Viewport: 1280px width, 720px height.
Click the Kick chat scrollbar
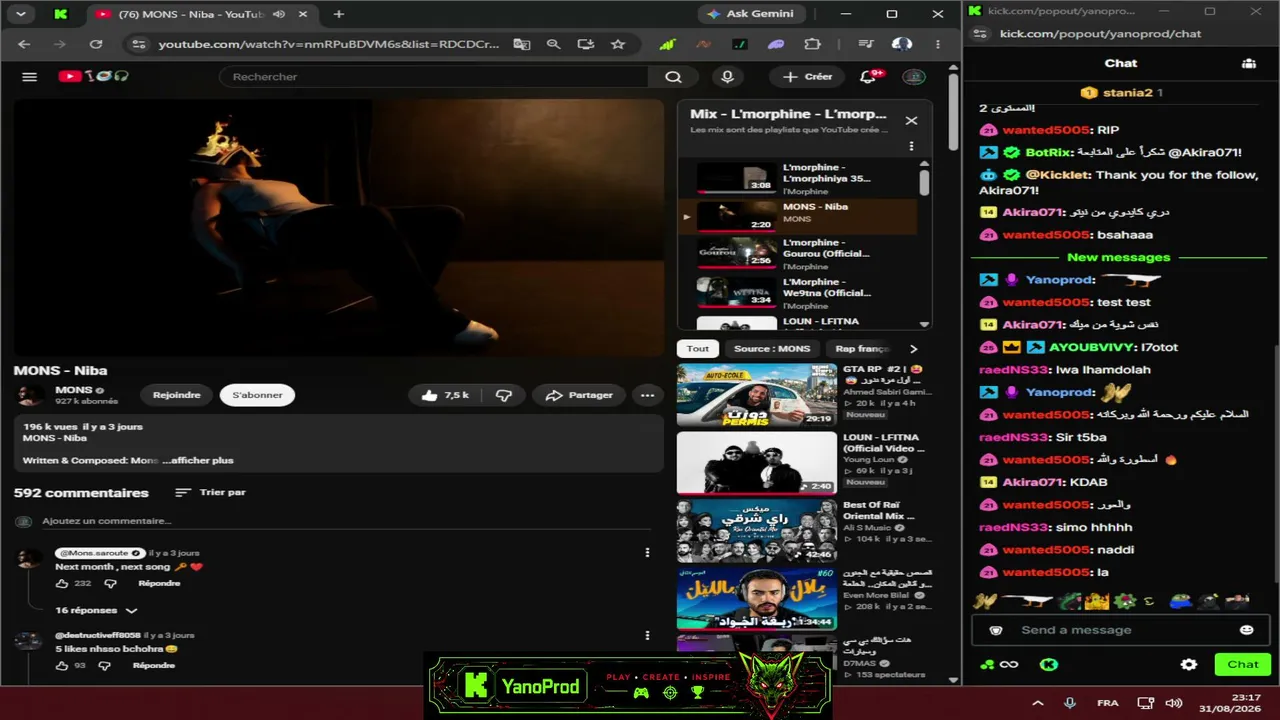(1276, 463)
